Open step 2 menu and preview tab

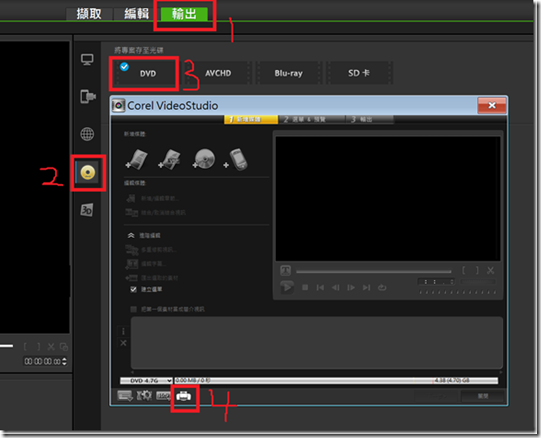(311, 119)
